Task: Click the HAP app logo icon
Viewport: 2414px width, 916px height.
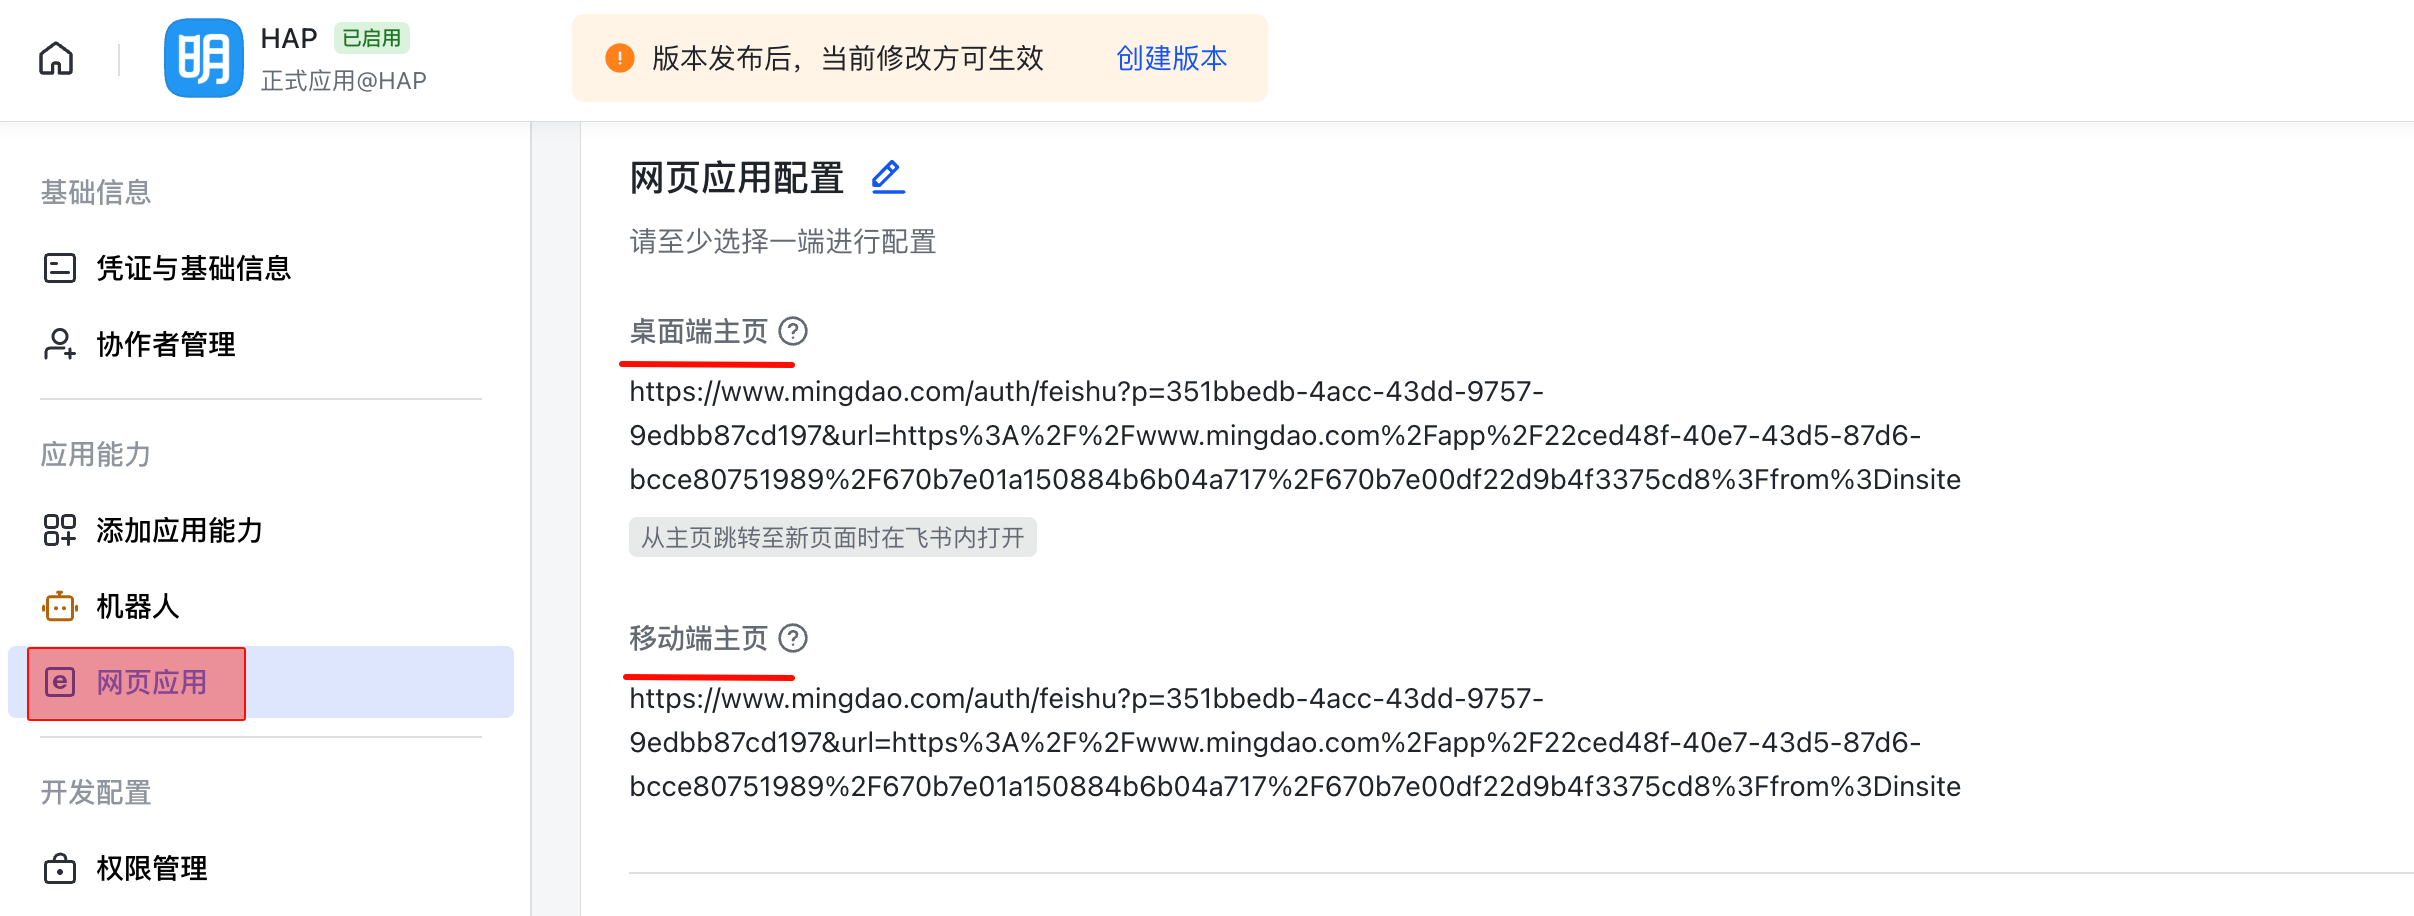Action: point(204,58)
